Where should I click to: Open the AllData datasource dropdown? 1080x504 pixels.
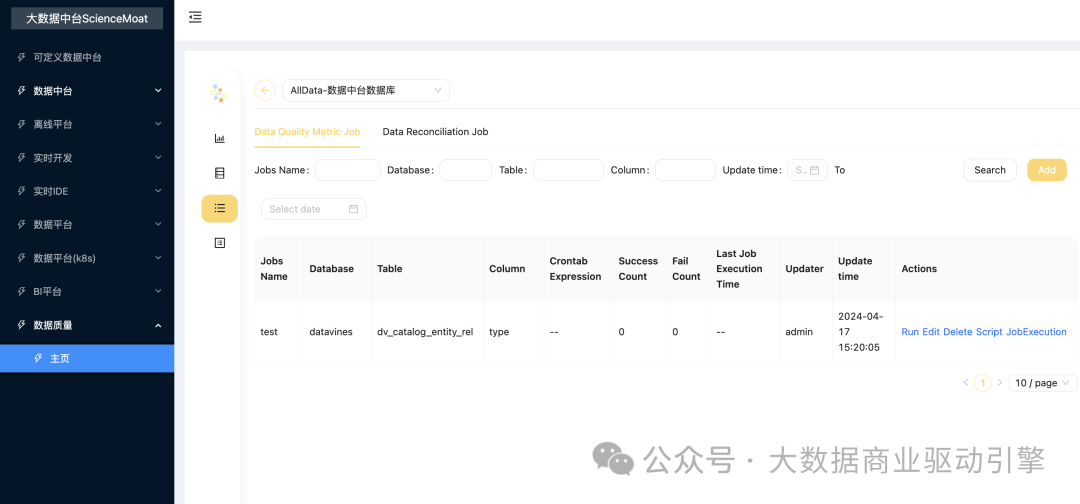[366, 90]
